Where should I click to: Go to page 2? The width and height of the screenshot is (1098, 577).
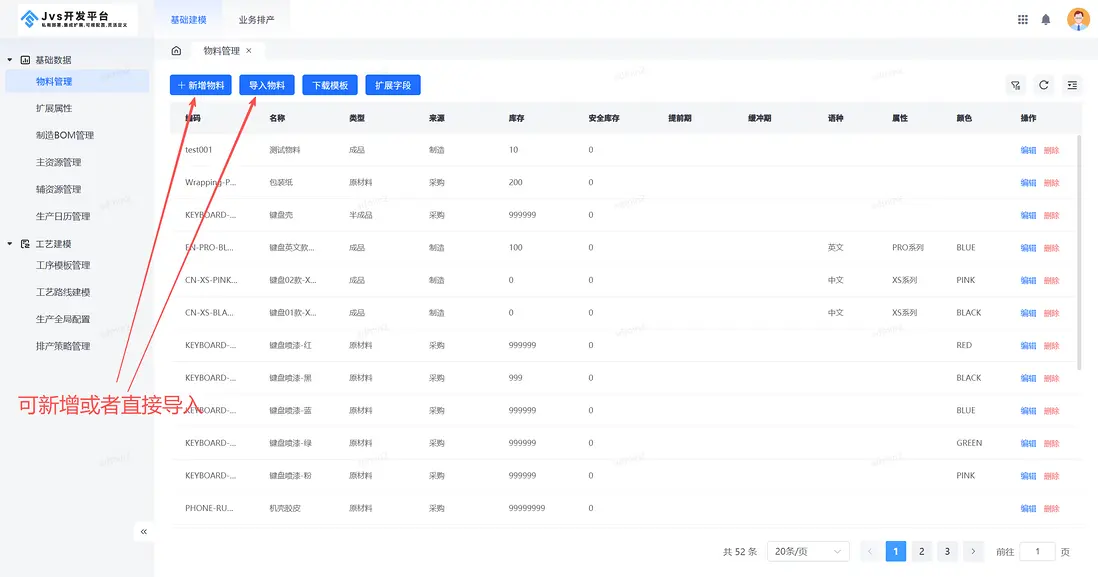coord(922,552)
